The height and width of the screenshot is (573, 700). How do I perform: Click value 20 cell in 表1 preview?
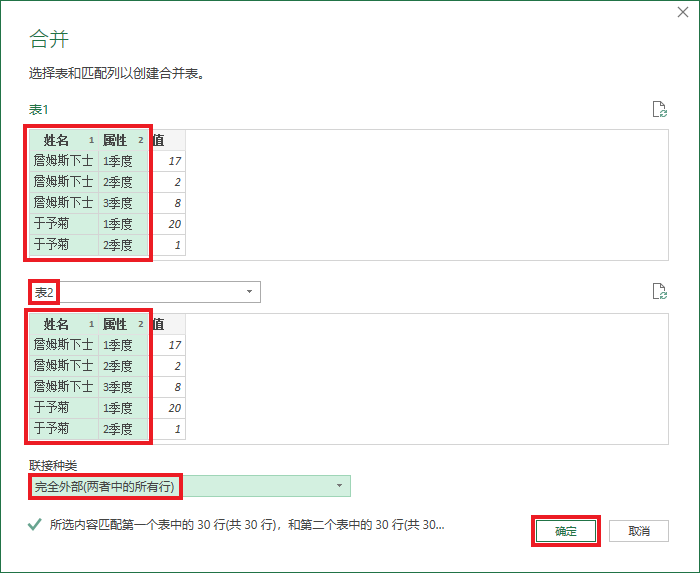tap(167, 224)
